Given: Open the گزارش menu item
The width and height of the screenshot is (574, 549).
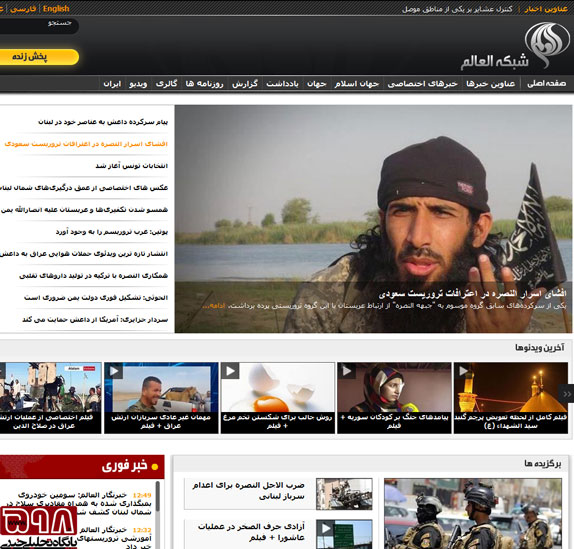Looking at the screenshot, I should point(245,84).
